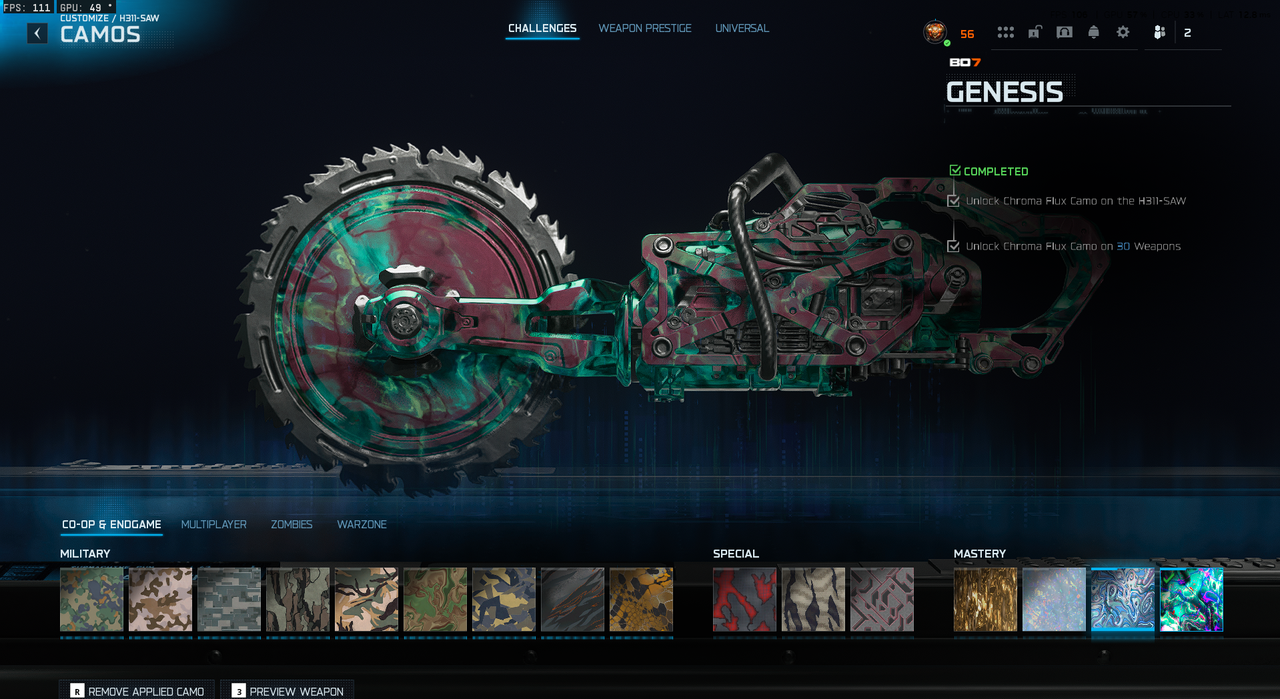Open the player prestige emblem profile
Viewport: 1280px width, 699px height.
[935, 32]
